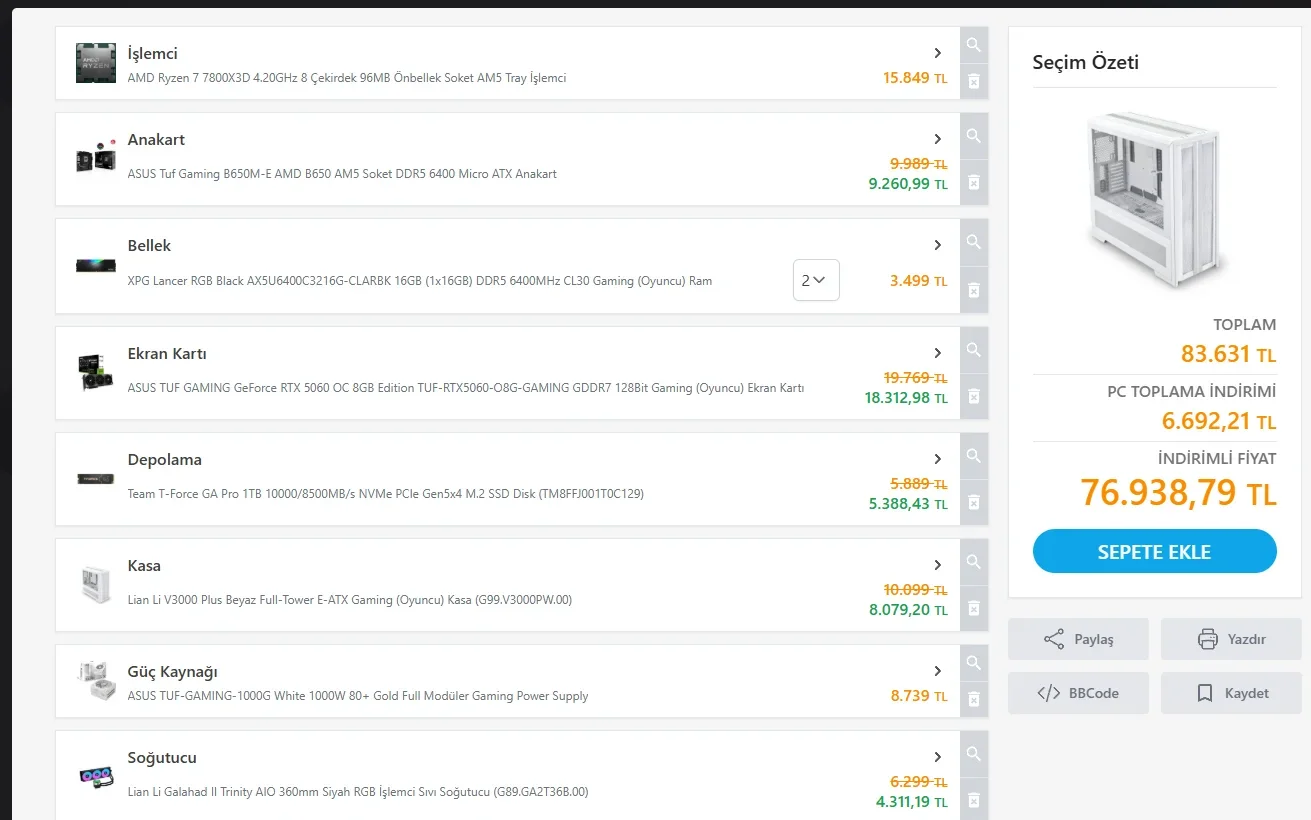Click the Paylaş share button
The width and height of the screenshot is (1311, 820).
[1078, 639]
